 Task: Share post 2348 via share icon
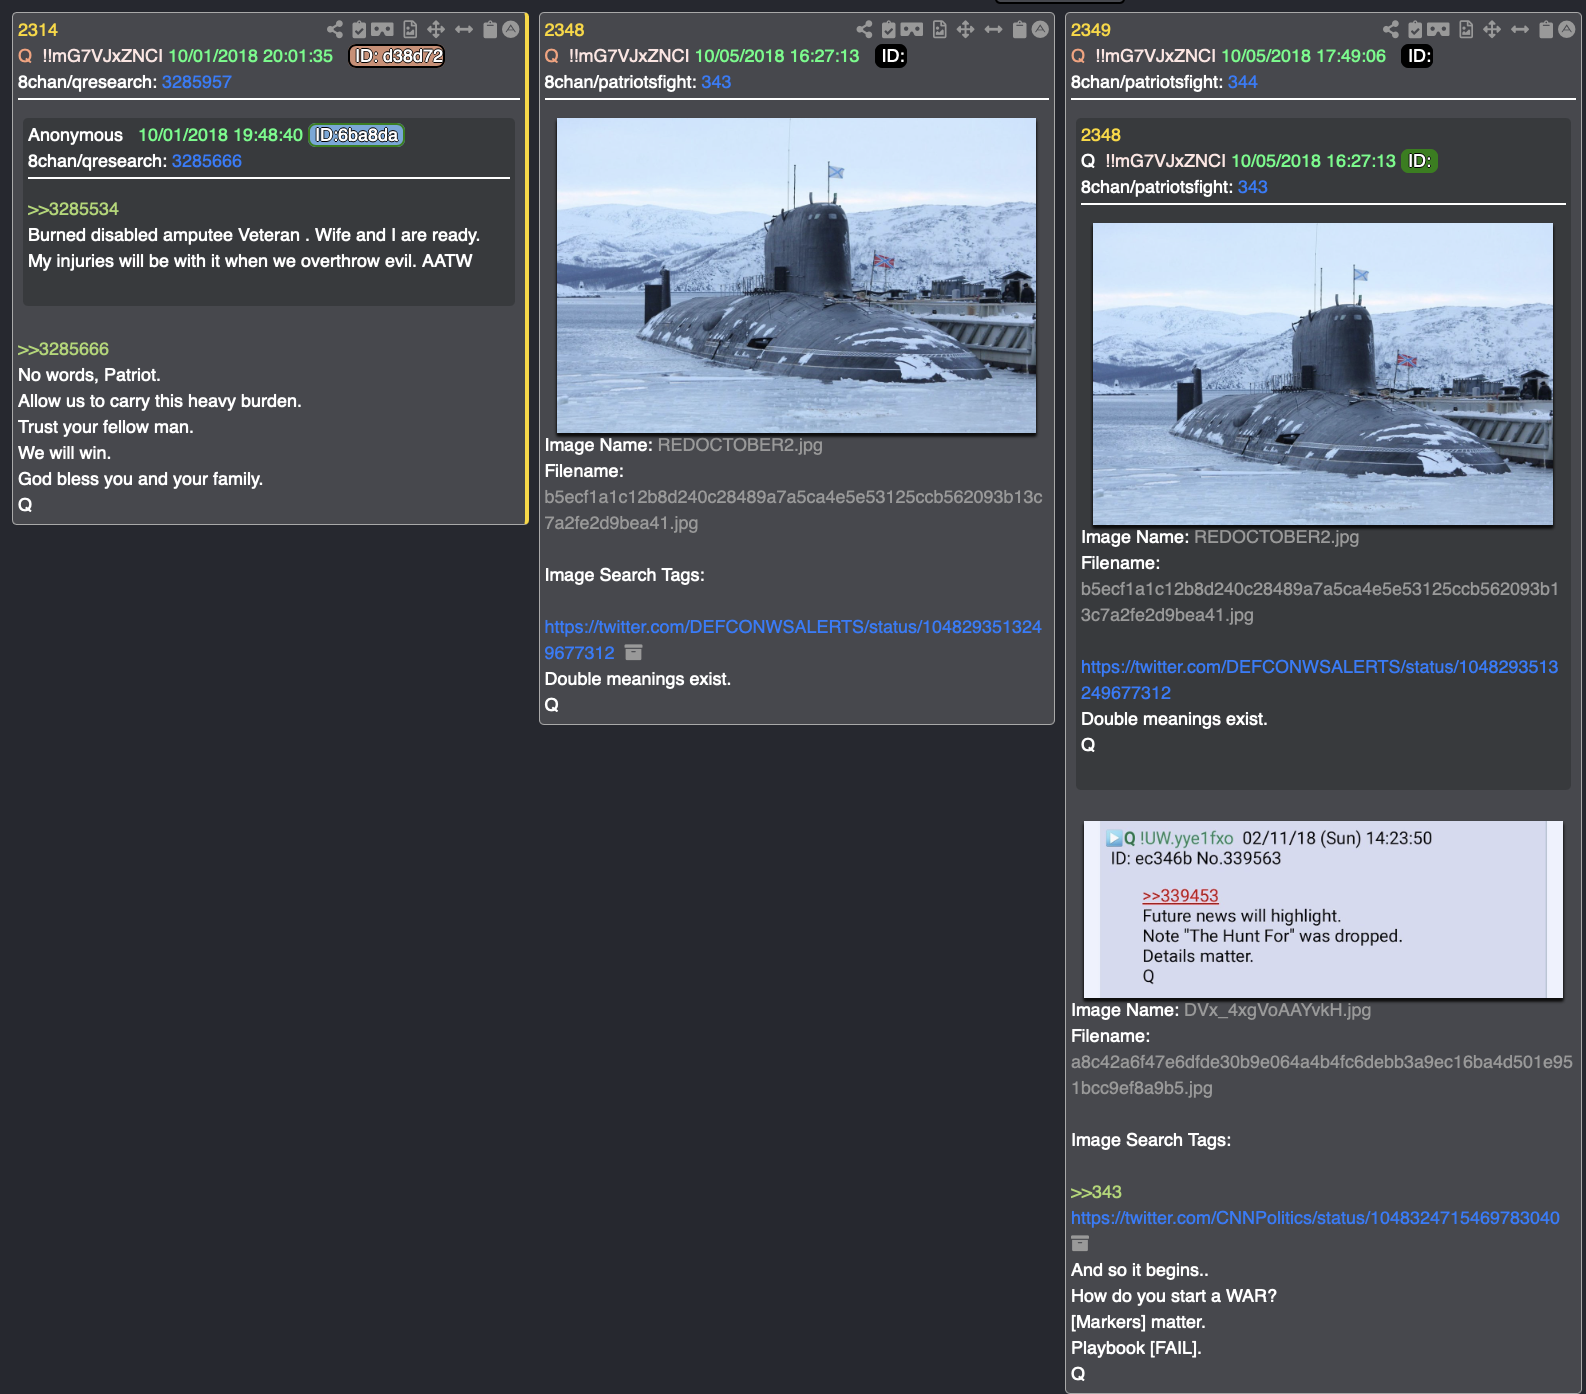[865, 30]
